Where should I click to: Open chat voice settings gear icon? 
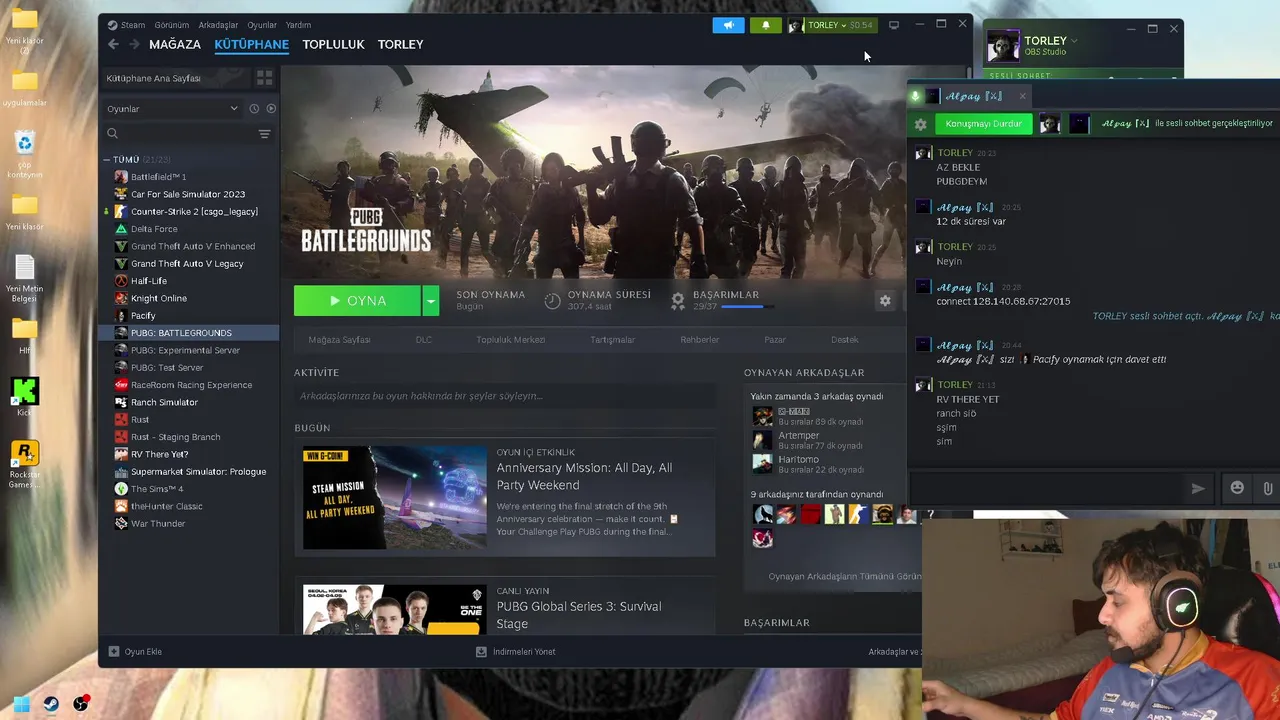pos(921,124)
